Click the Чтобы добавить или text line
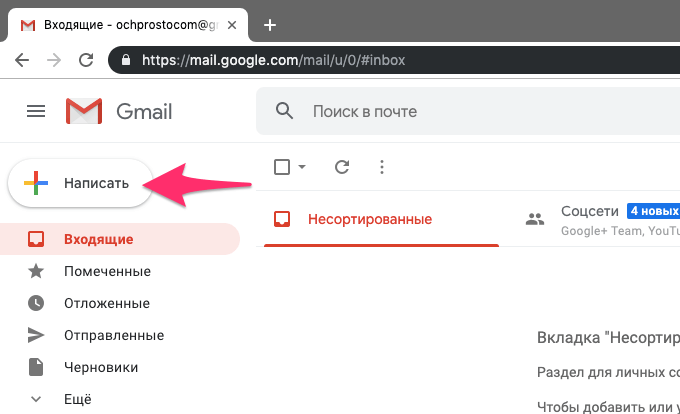 click(608, 407)
